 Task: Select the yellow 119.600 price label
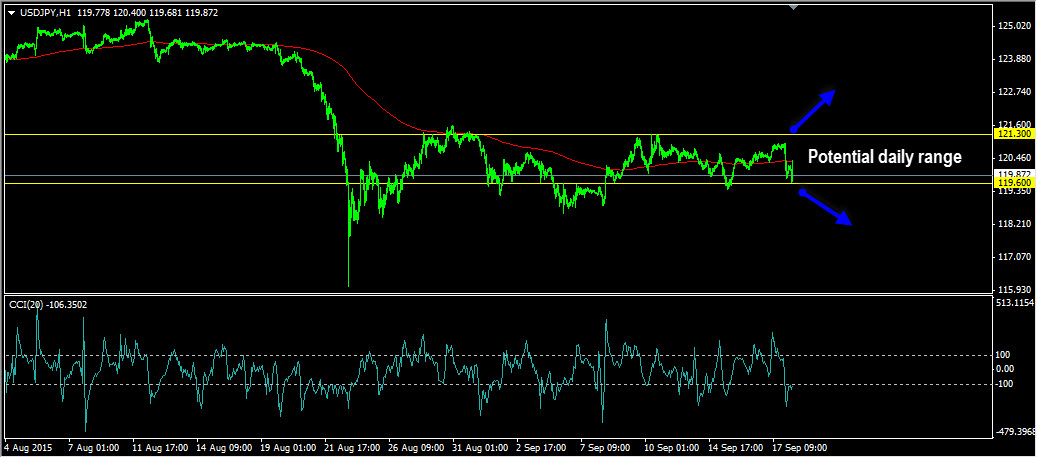(x=1015, y=183)
